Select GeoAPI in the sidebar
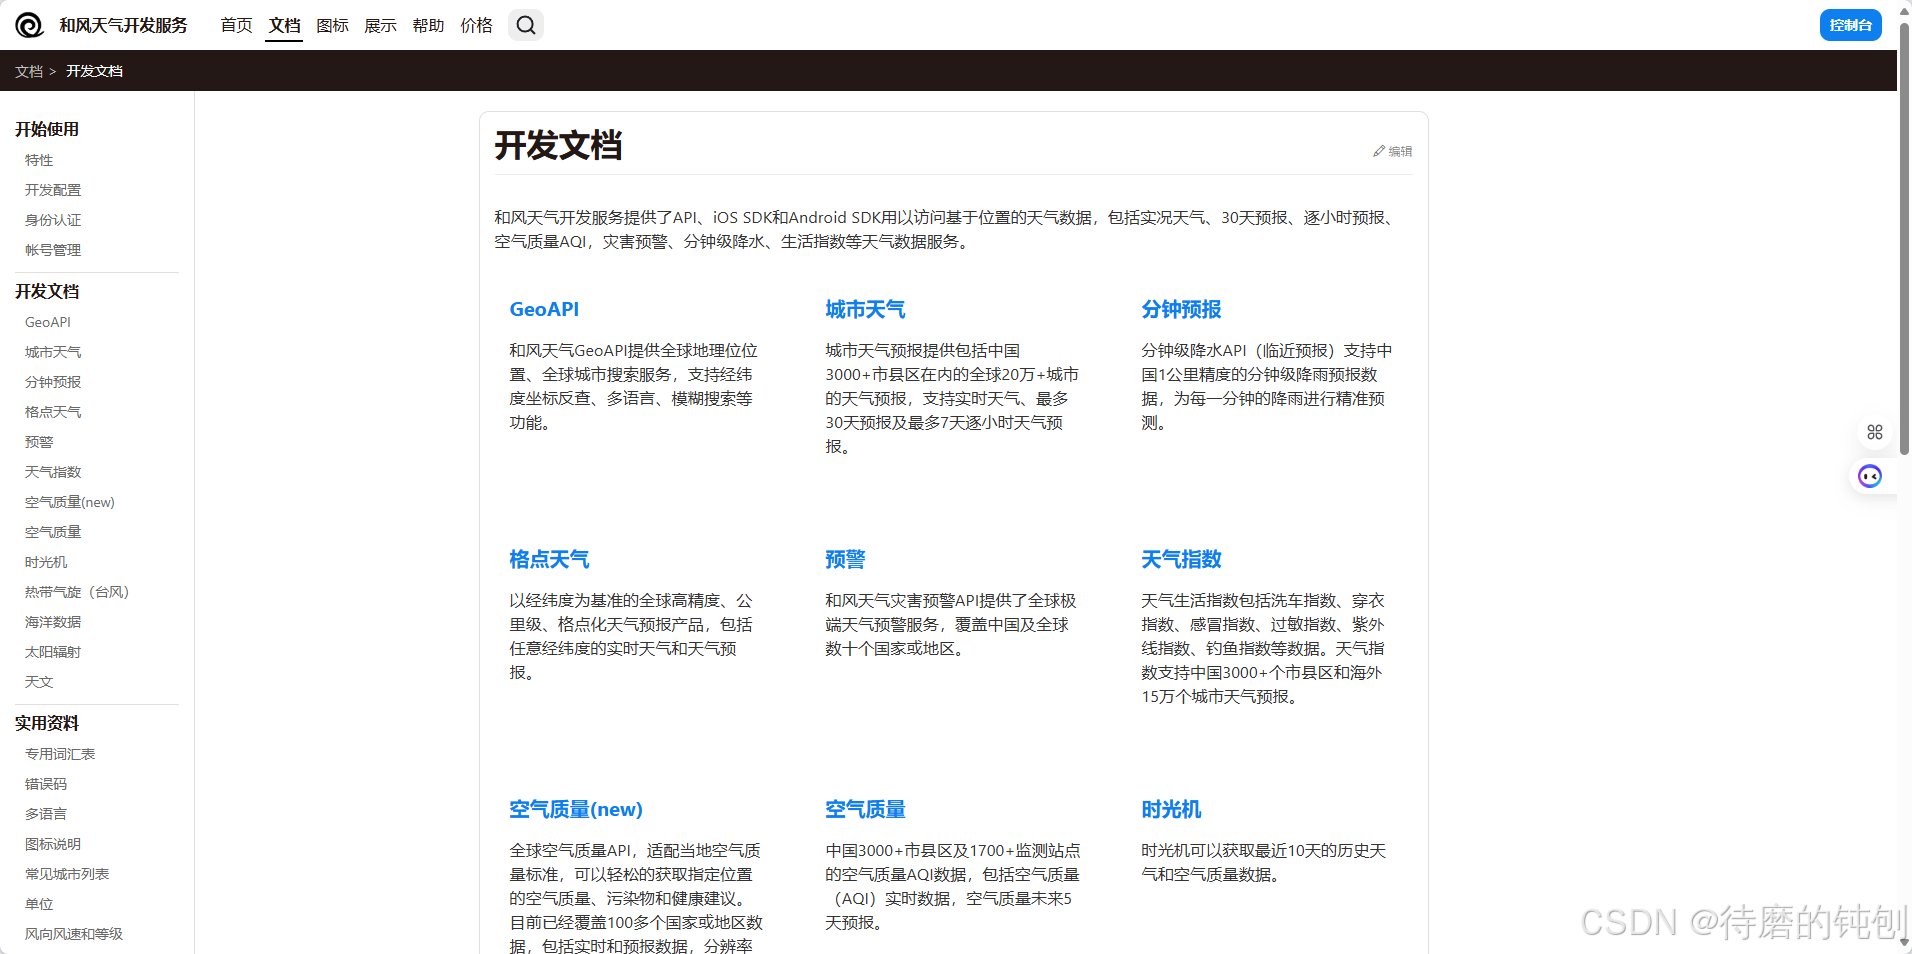Screen dimensions: 1912x954 48,322
